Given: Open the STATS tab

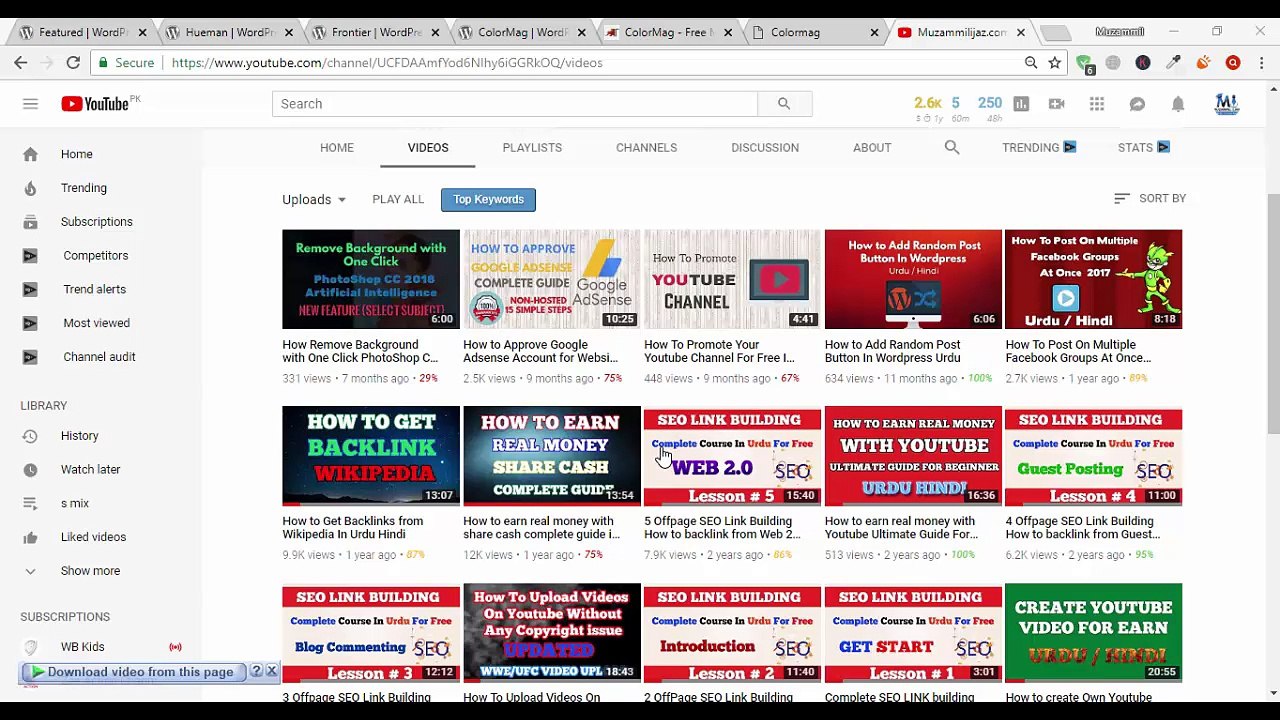Looking at the screenshot, I should click(1143, 148).
